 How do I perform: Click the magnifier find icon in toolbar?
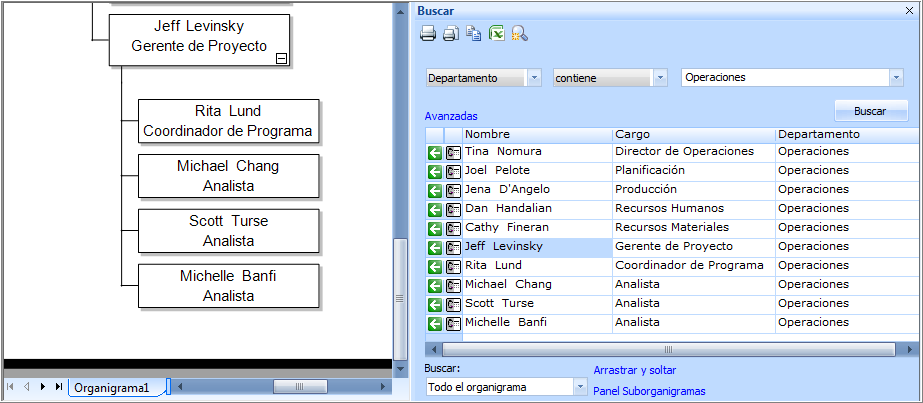[x=519, y=34]
